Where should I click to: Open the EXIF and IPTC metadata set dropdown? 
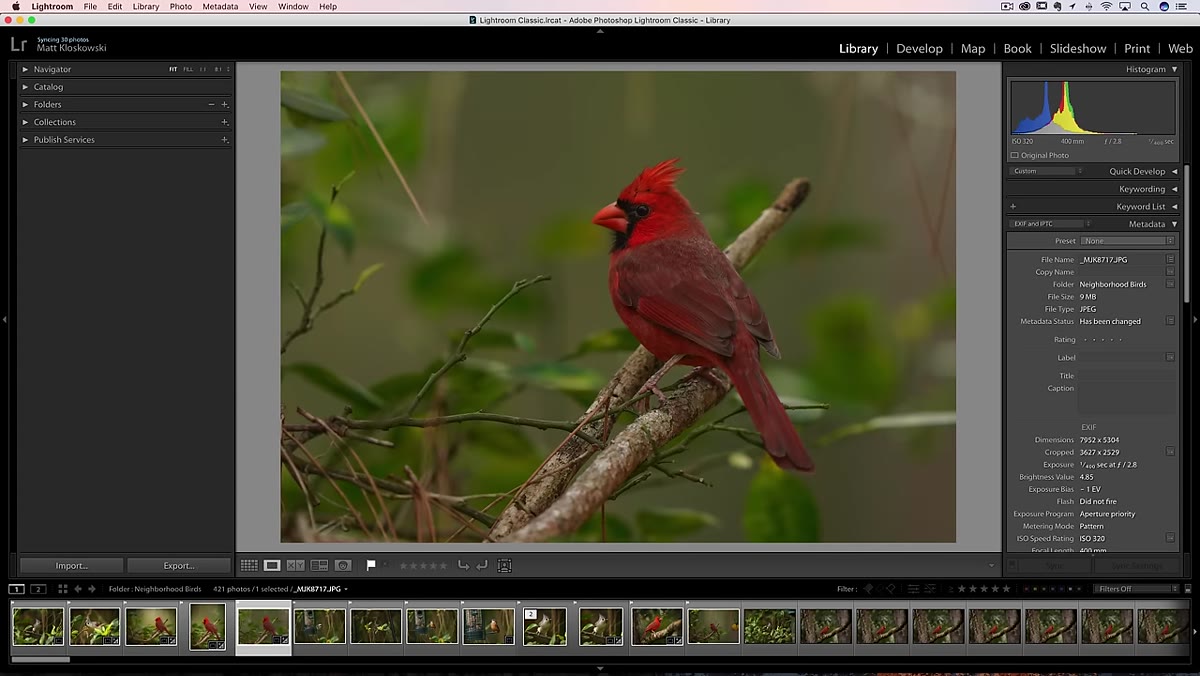coord(1051,224)
